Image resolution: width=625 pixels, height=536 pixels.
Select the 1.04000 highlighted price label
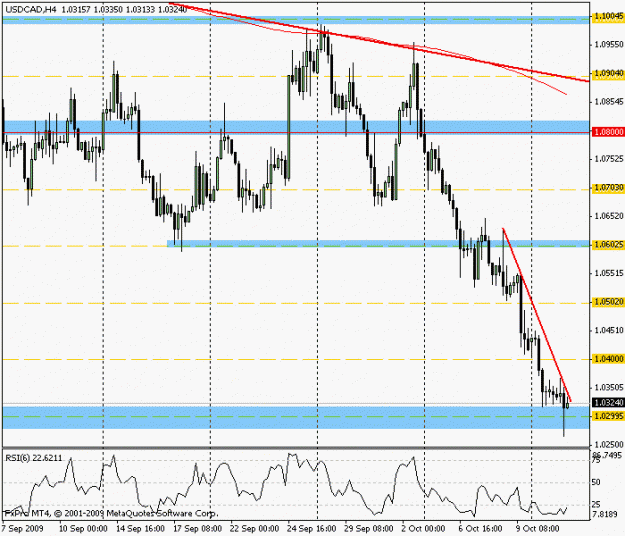[x=608, y=359]
